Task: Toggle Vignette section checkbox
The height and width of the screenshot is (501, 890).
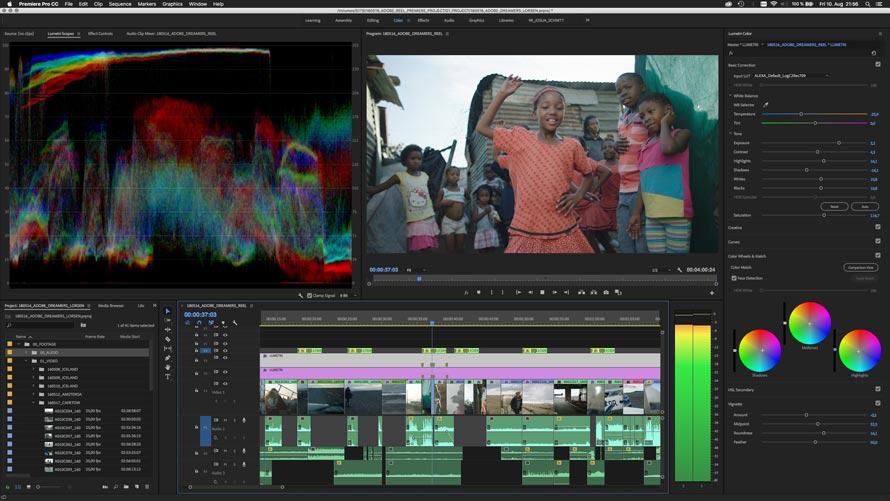Action: pos(878,403)
